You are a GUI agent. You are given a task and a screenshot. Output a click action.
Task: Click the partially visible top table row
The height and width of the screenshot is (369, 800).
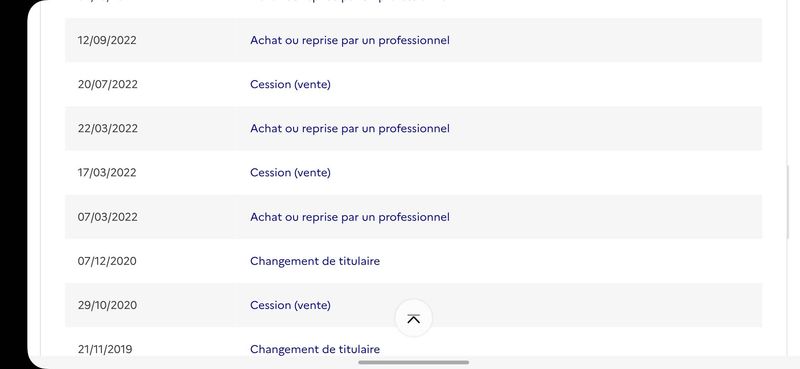pyautogui.click(x=413, y=2)
